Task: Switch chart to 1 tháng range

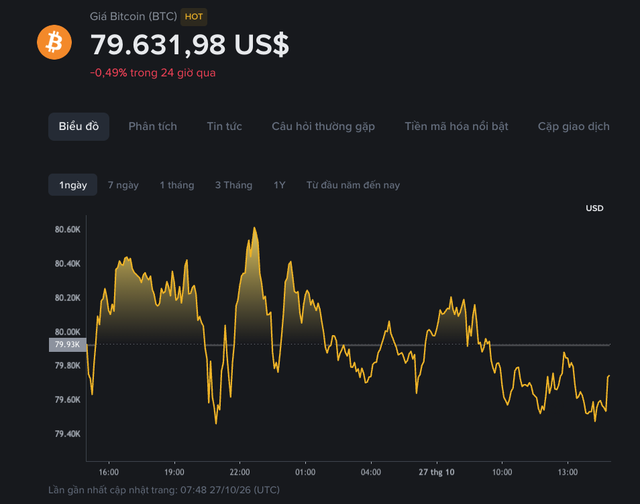Action: 177,185
